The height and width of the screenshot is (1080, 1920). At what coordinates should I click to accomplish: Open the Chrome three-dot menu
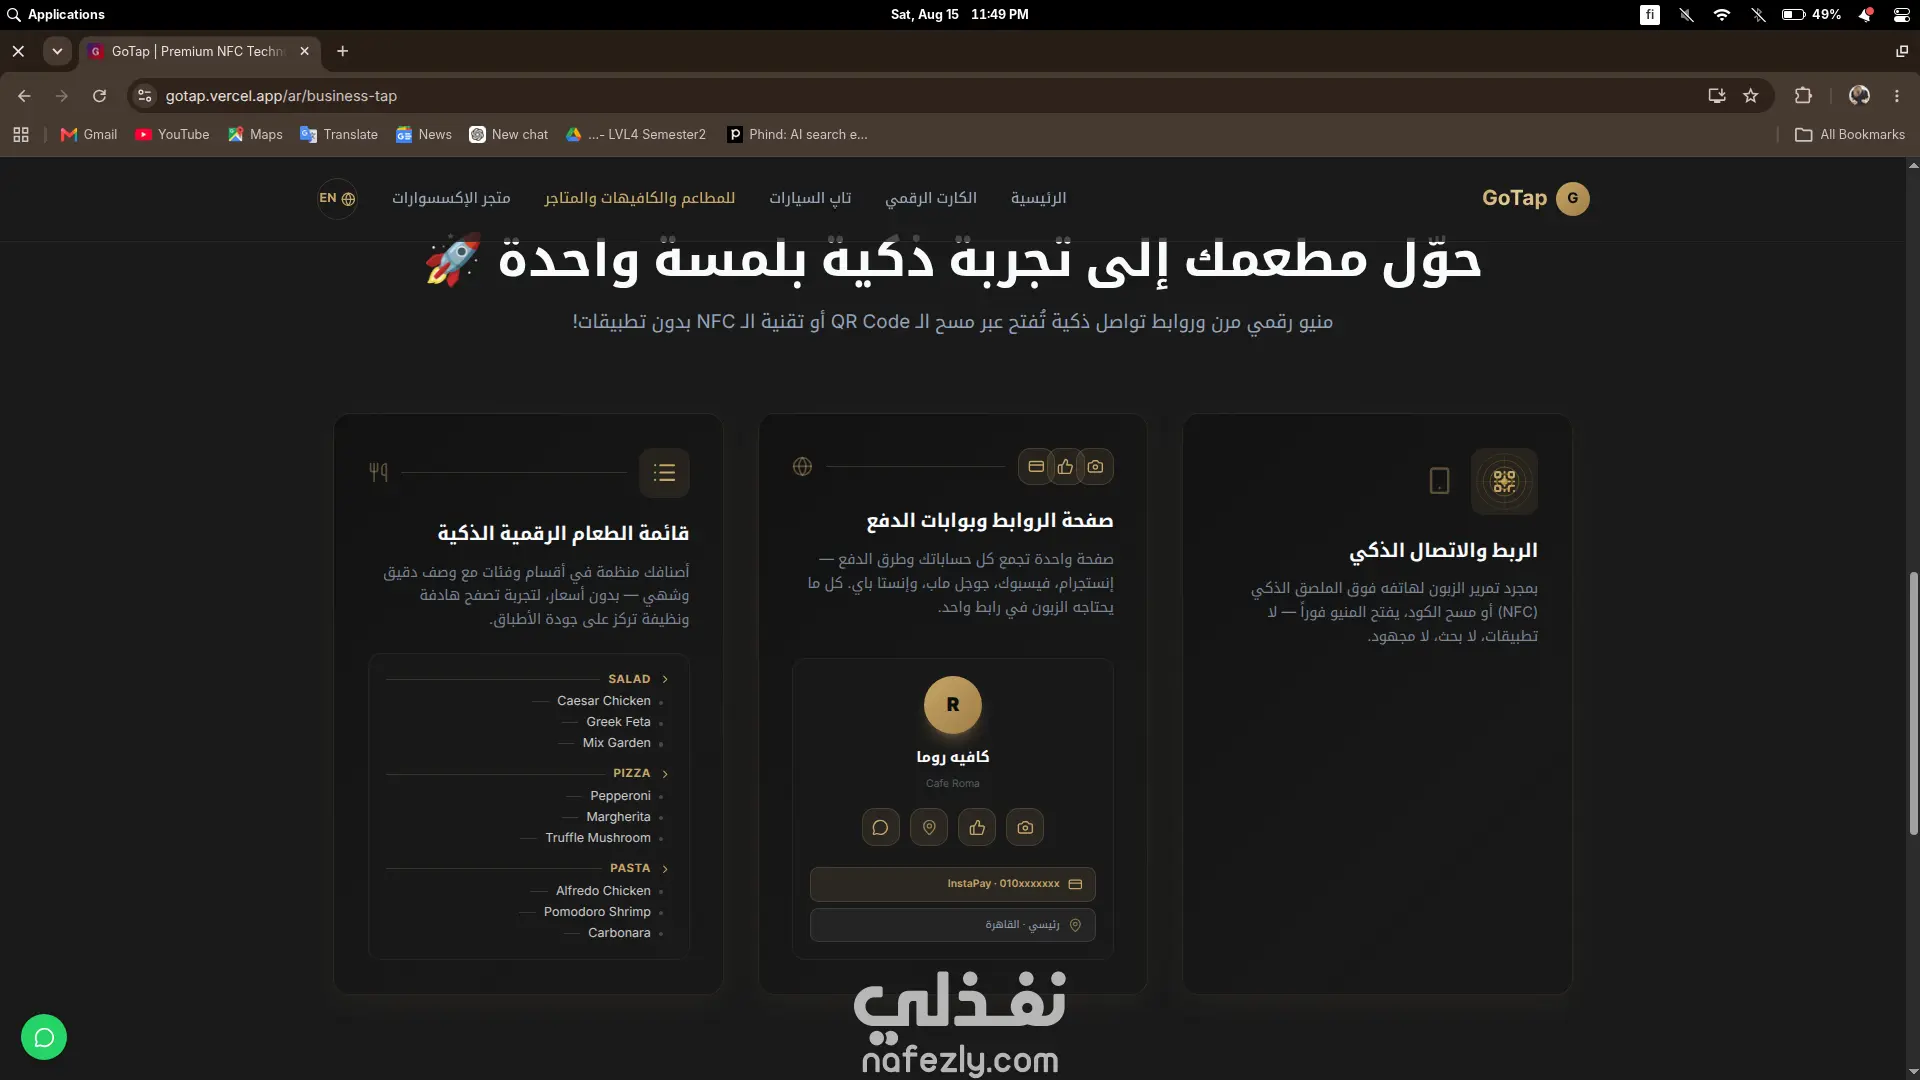point(1897,96)
